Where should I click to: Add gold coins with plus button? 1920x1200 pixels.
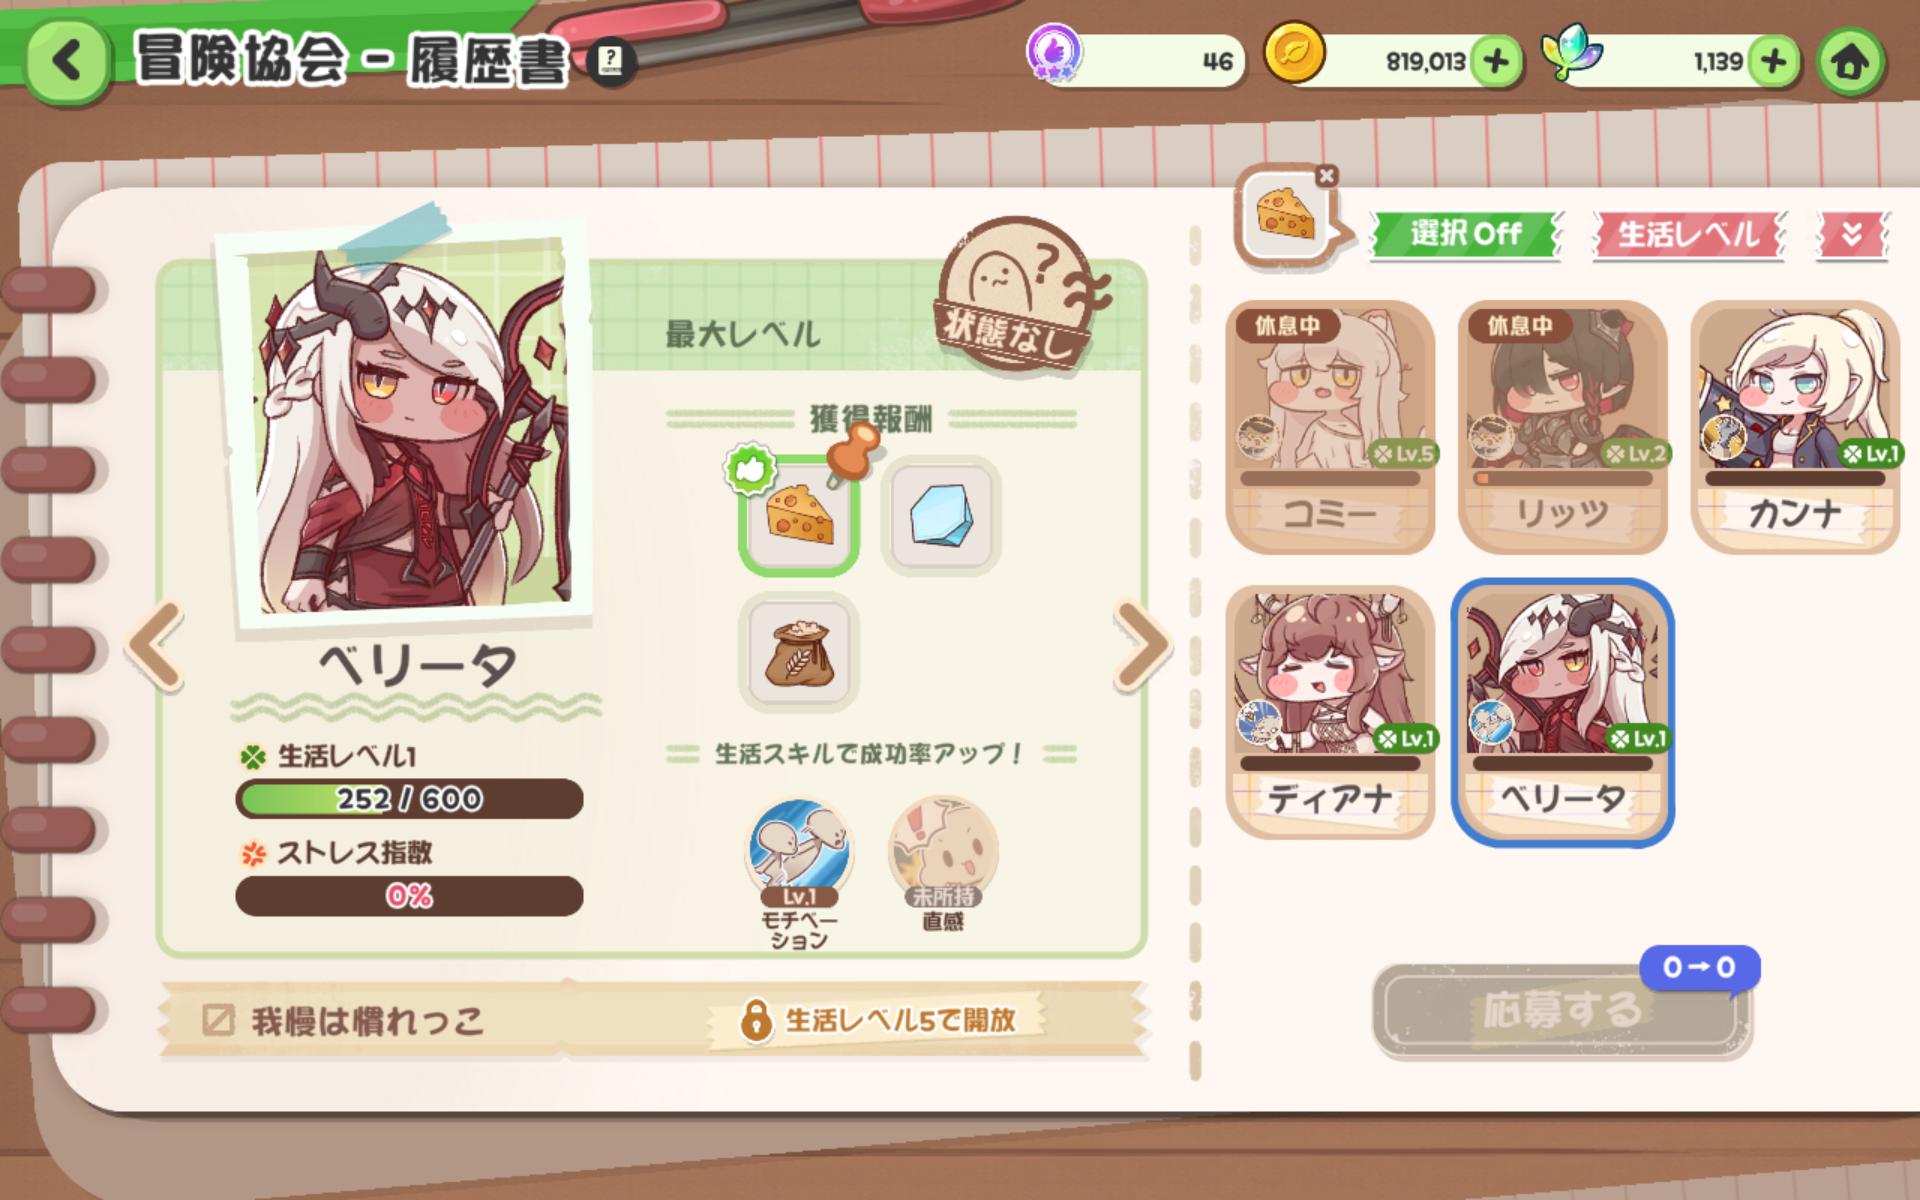[1496, 62]
